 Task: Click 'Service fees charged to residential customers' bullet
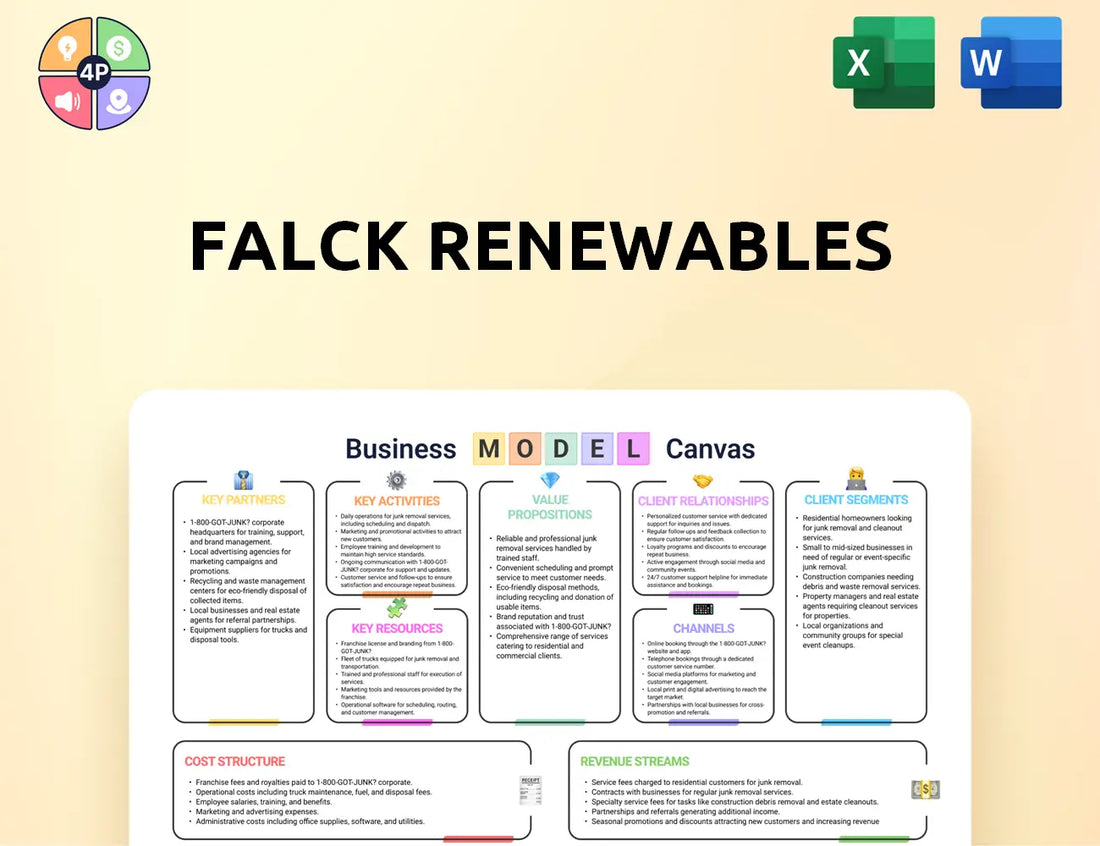(x=696, y=782)
